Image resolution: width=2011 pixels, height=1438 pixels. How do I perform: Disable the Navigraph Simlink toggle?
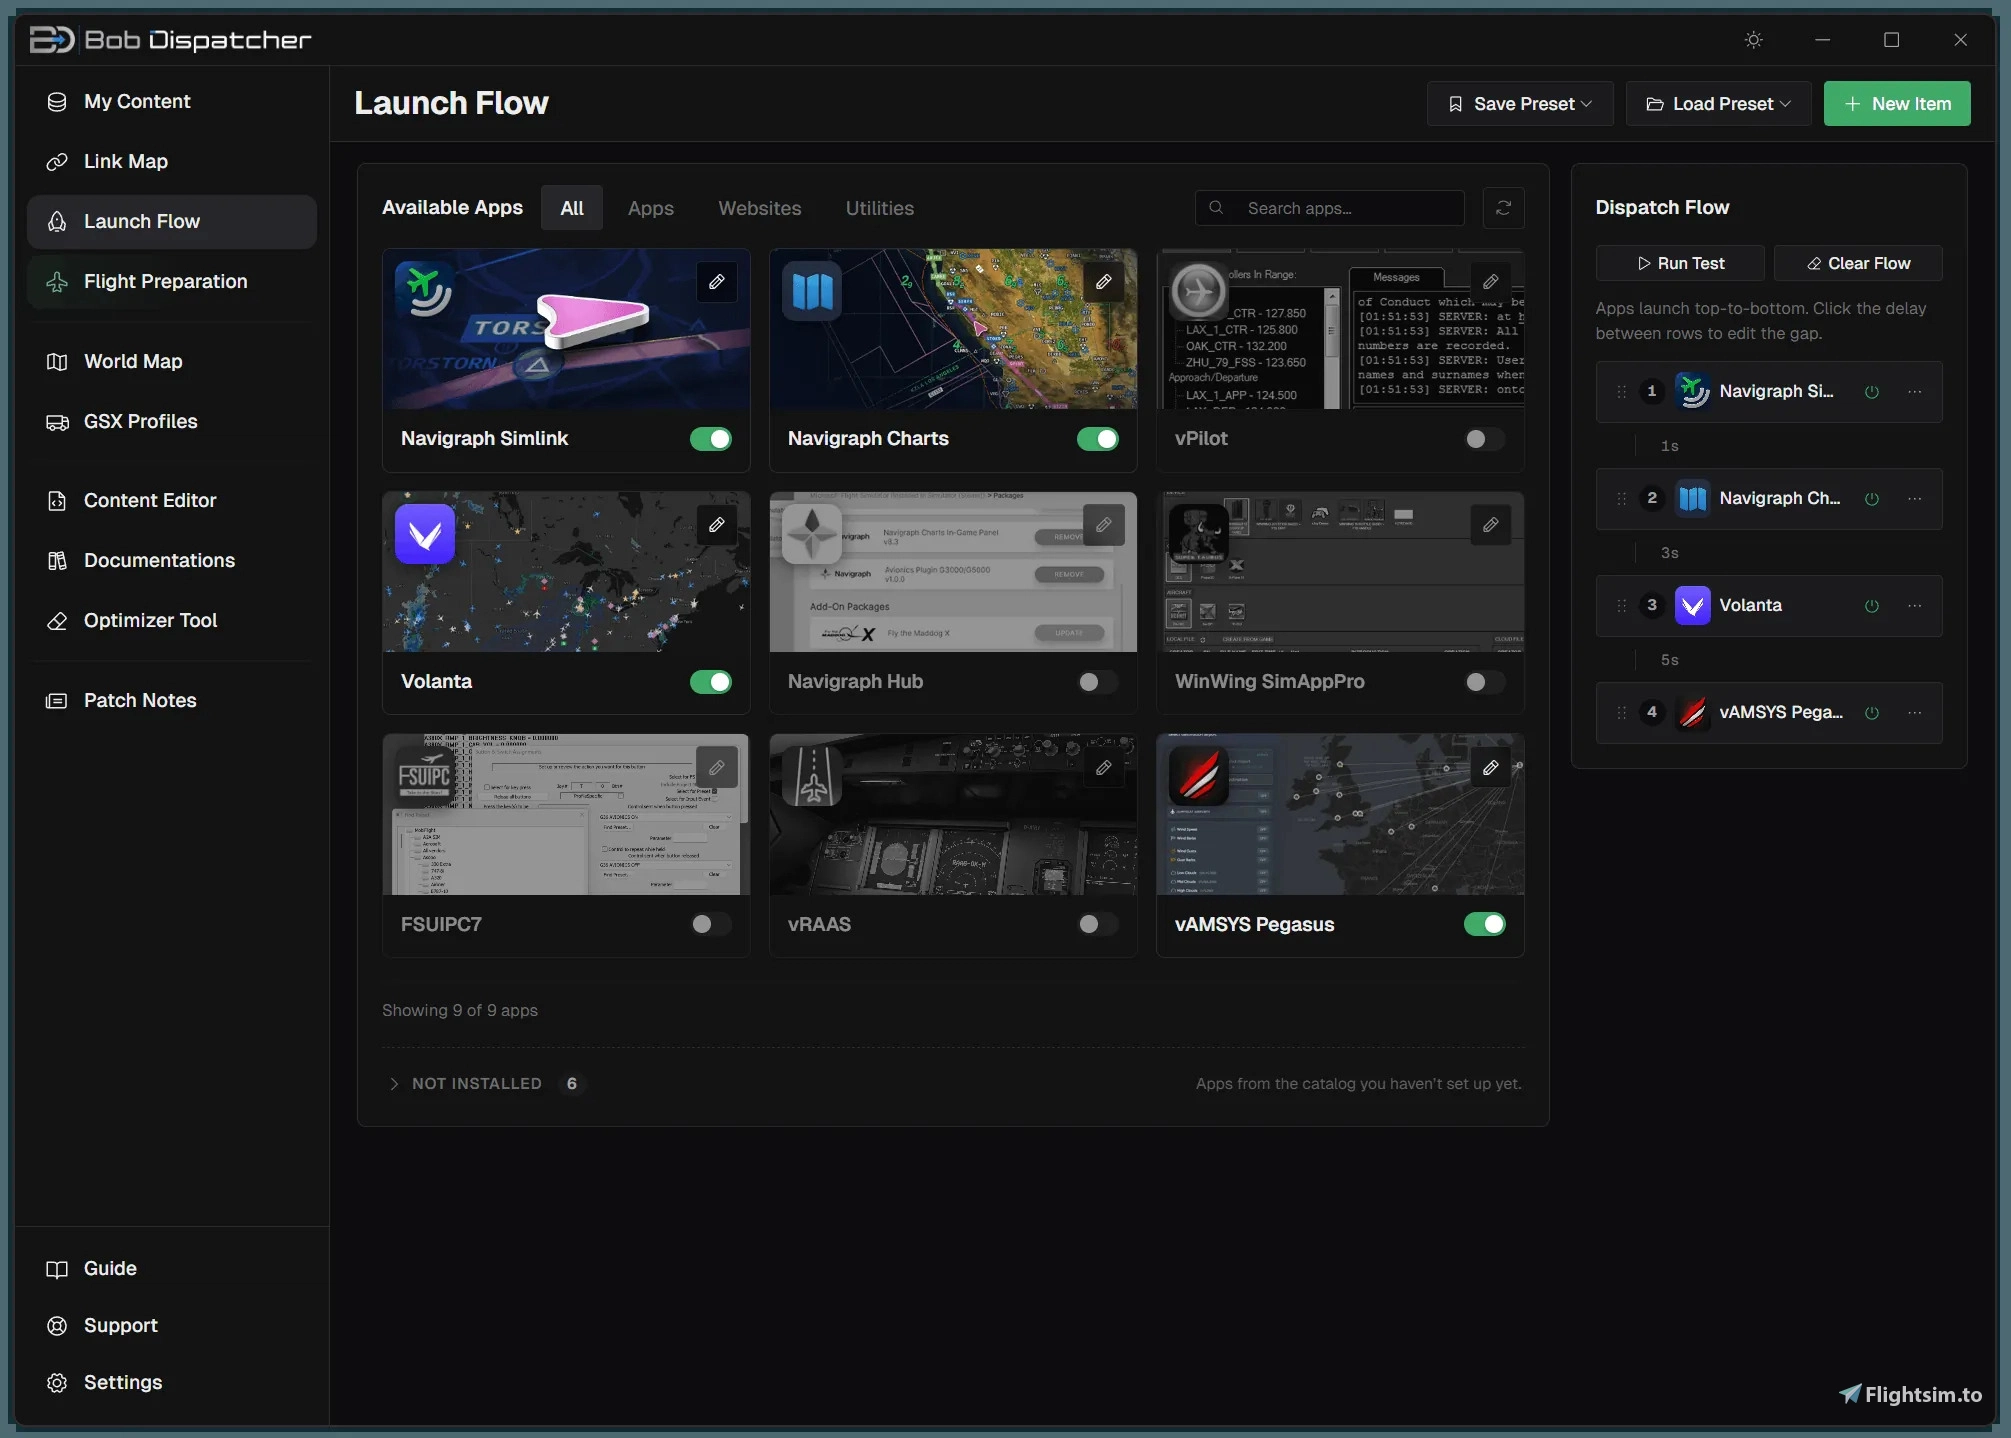click(711, 439)
